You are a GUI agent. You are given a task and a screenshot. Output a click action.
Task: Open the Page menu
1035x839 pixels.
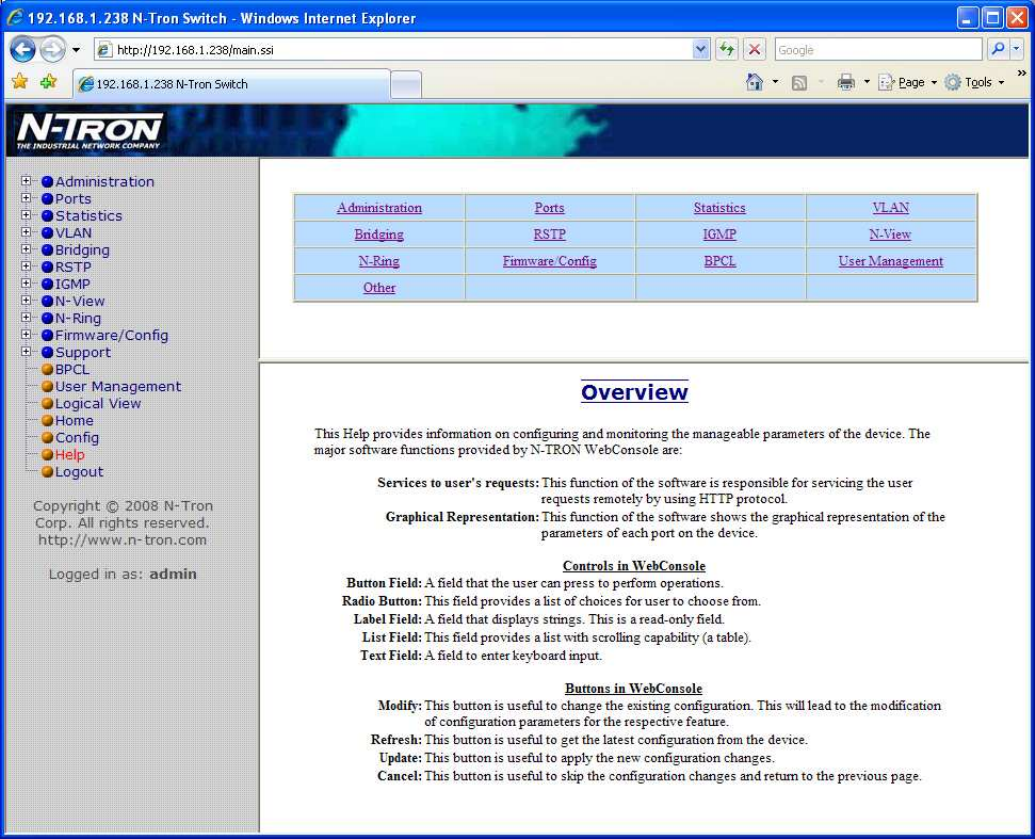tap(908, 83)
